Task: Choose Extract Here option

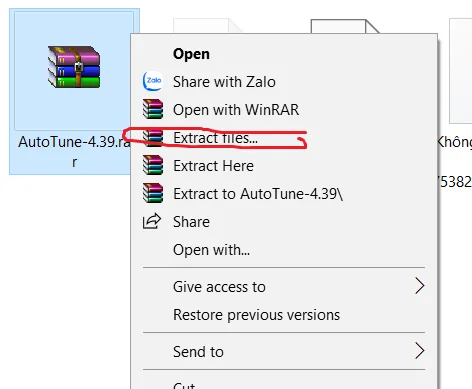Action: point(213,166)
